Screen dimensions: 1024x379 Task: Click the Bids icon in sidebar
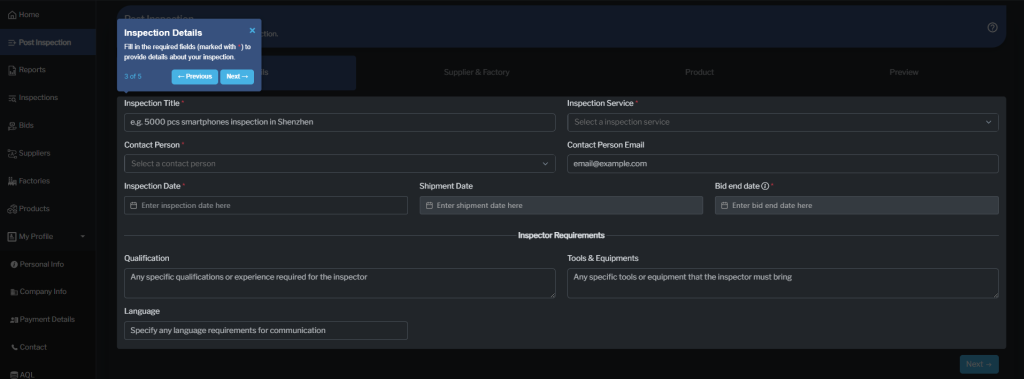click(12, 125)
